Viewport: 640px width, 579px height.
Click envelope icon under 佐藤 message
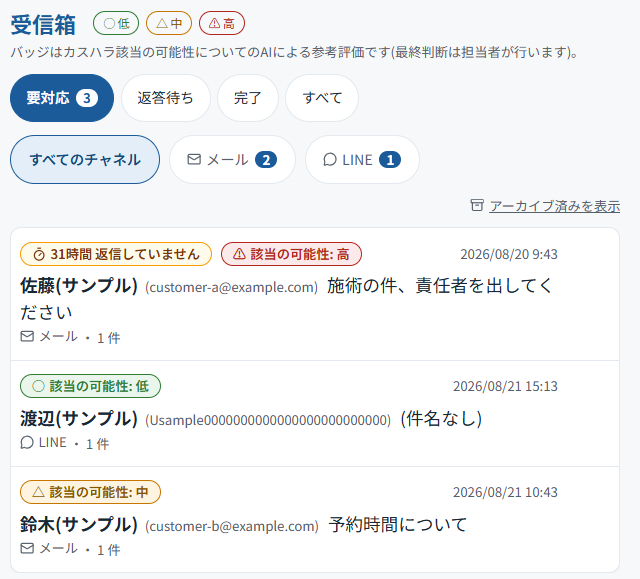click(x=27, y=336)
